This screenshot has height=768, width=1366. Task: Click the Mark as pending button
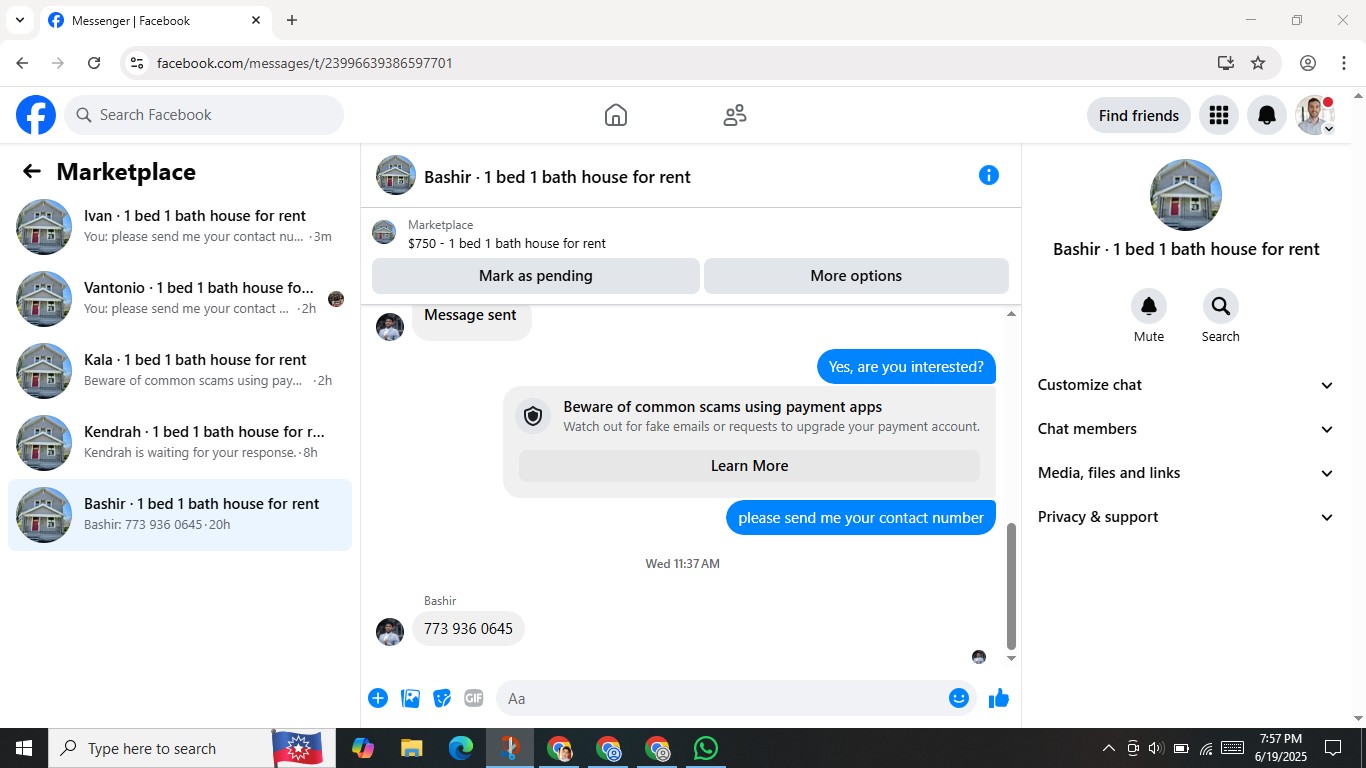click(536, 276)
